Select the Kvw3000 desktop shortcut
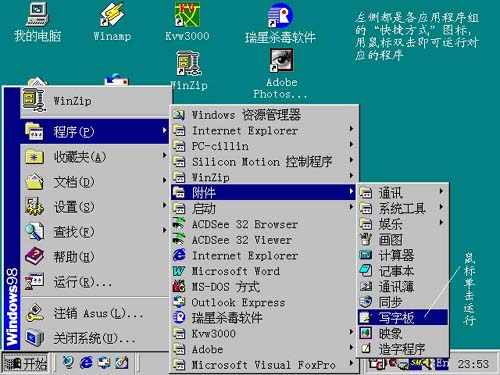 tap(187, 23)
